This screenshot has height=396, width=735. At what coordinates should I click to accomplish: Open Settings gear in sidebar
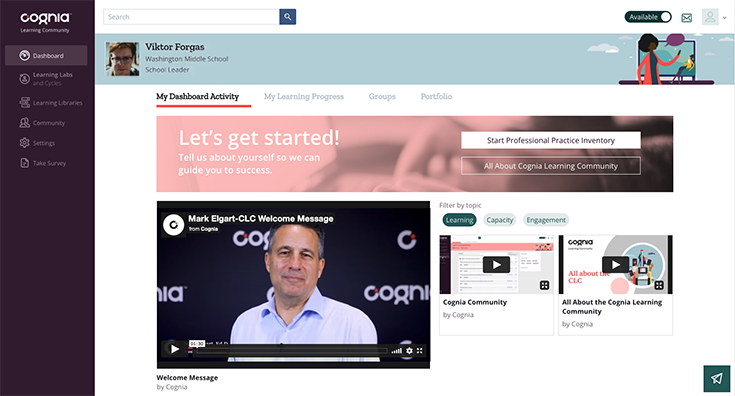point(24,143)
